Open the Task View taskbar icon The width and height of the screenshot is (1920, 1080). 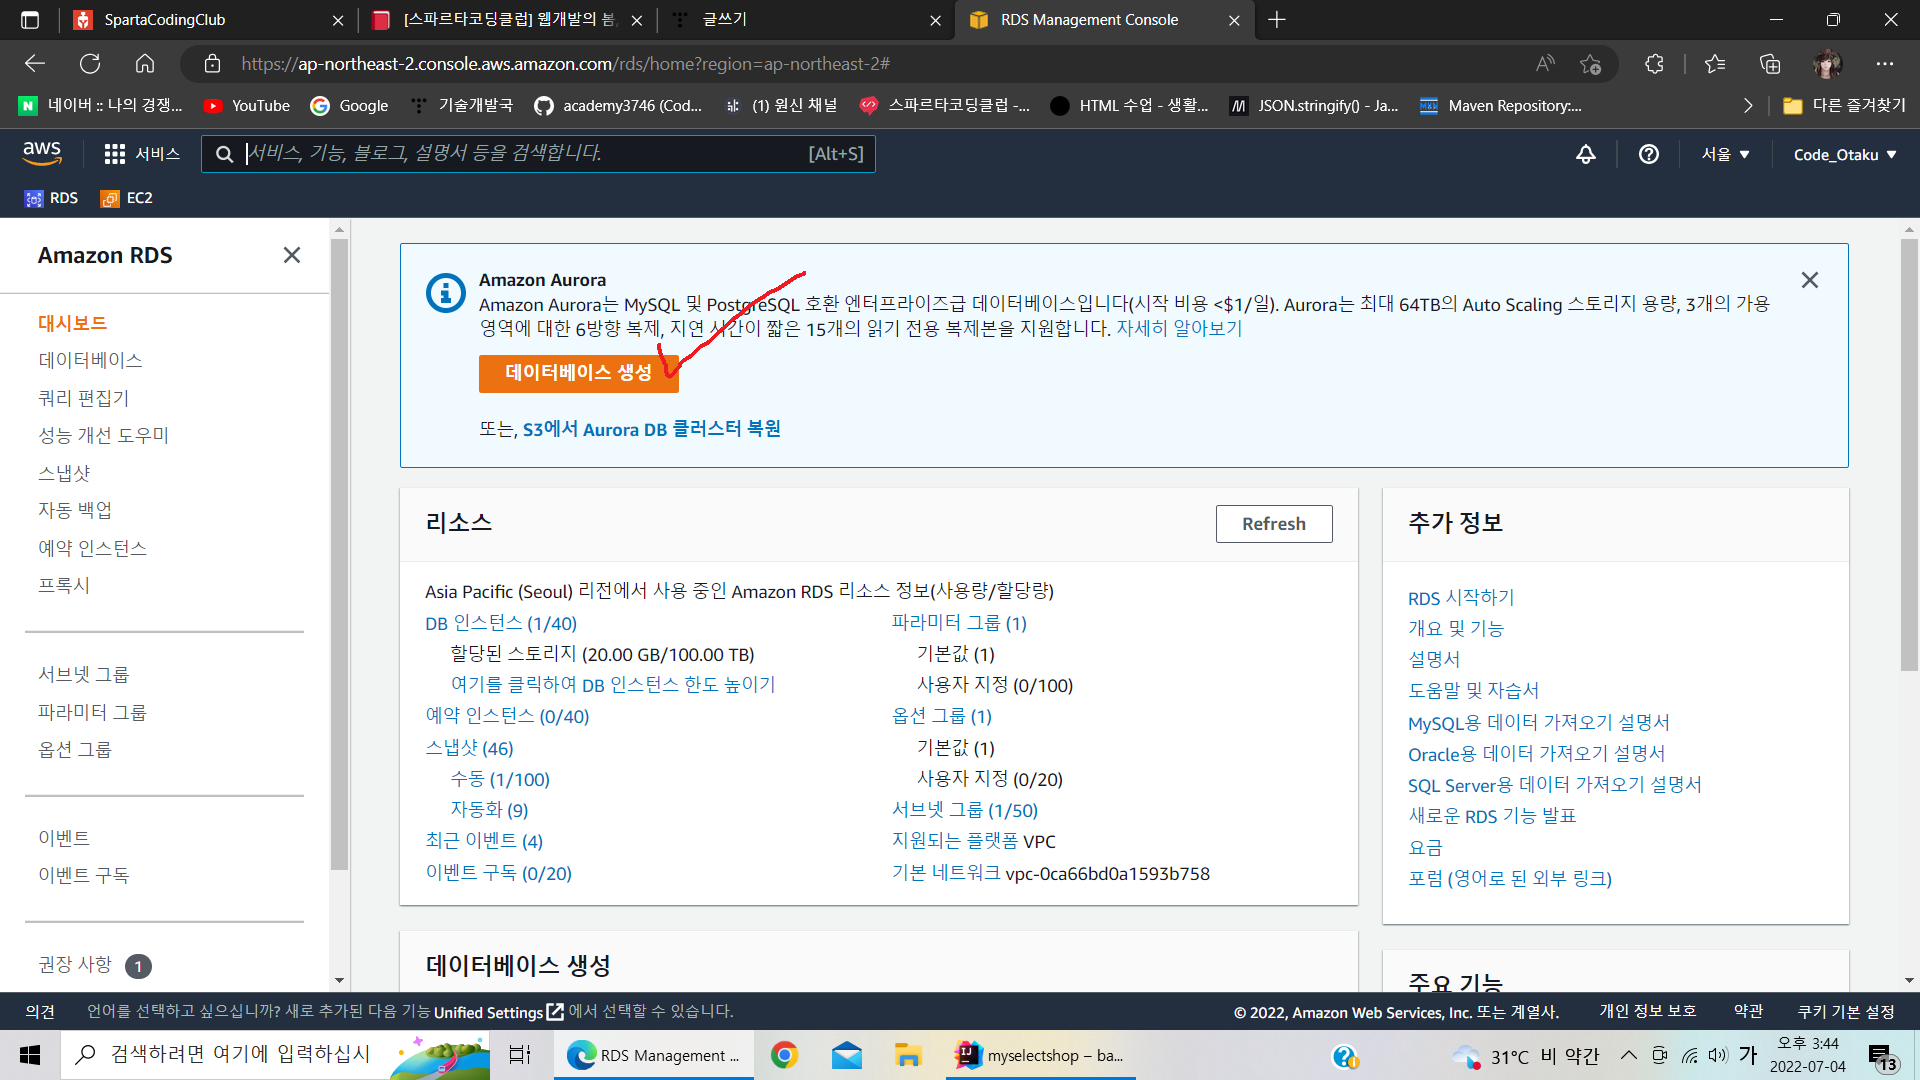click(520, 1055)
